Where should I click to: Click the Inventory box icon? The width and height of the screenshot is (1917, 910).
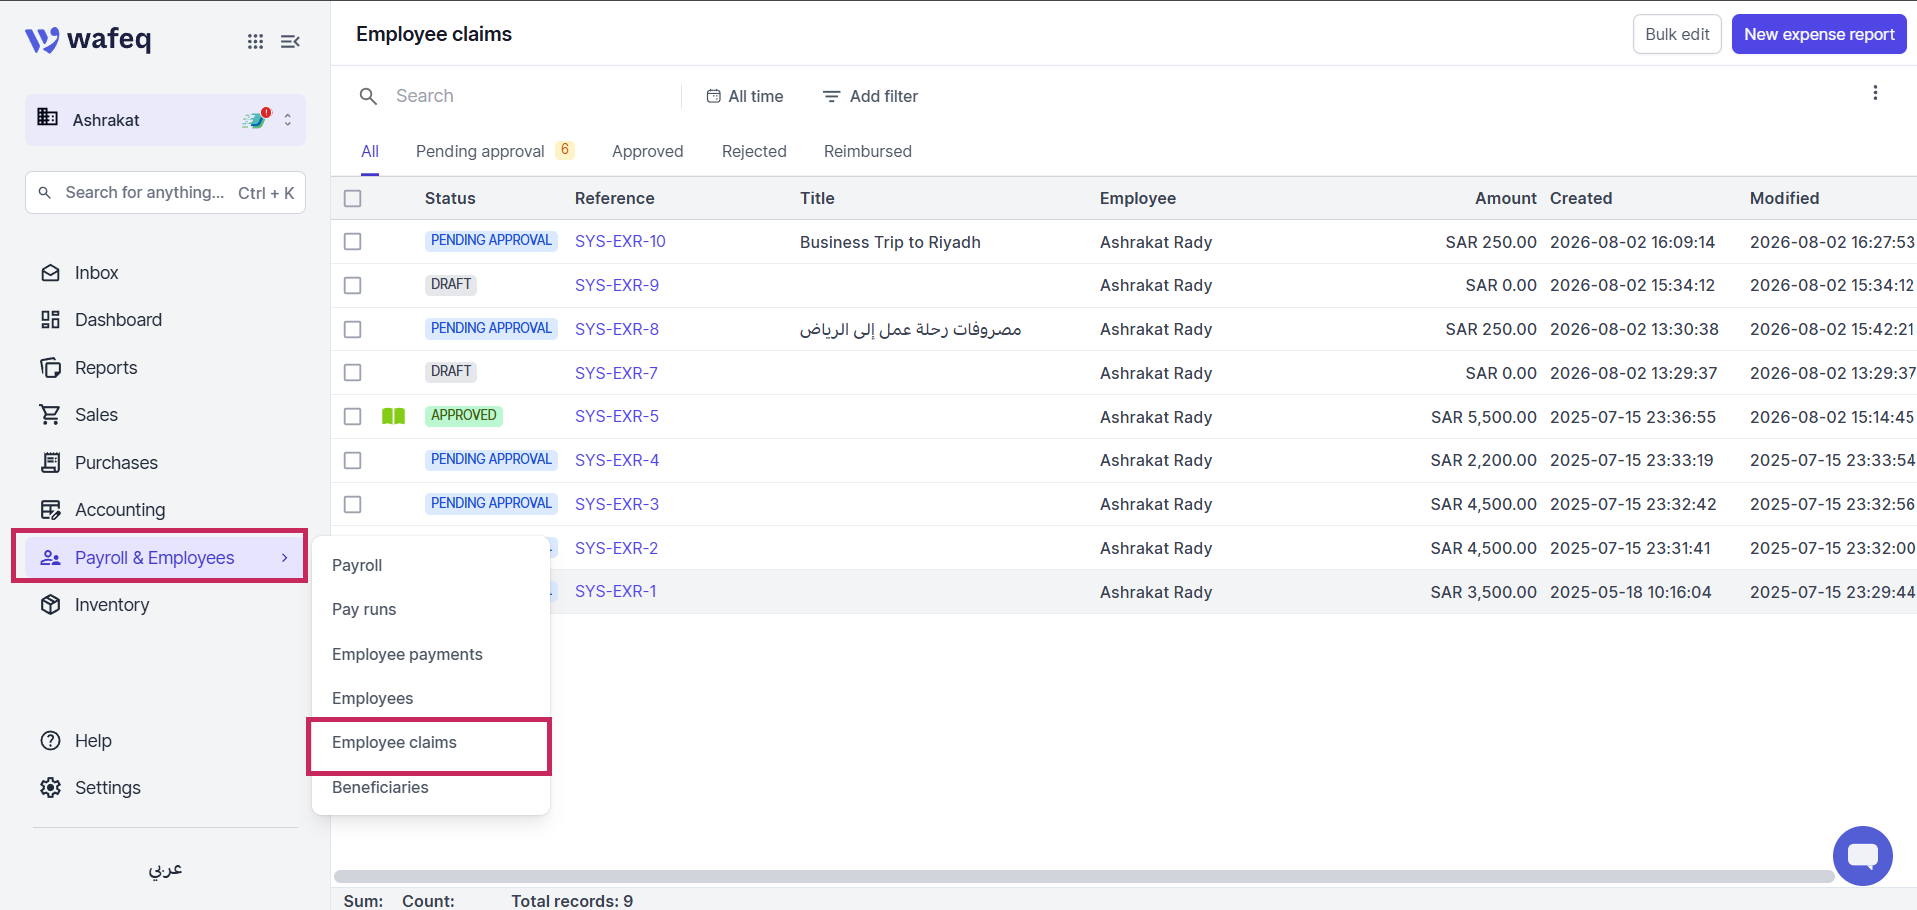50,605
